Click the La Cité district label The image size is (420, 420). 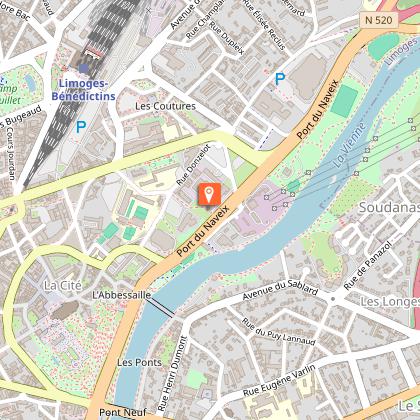[x=63, y=285]
